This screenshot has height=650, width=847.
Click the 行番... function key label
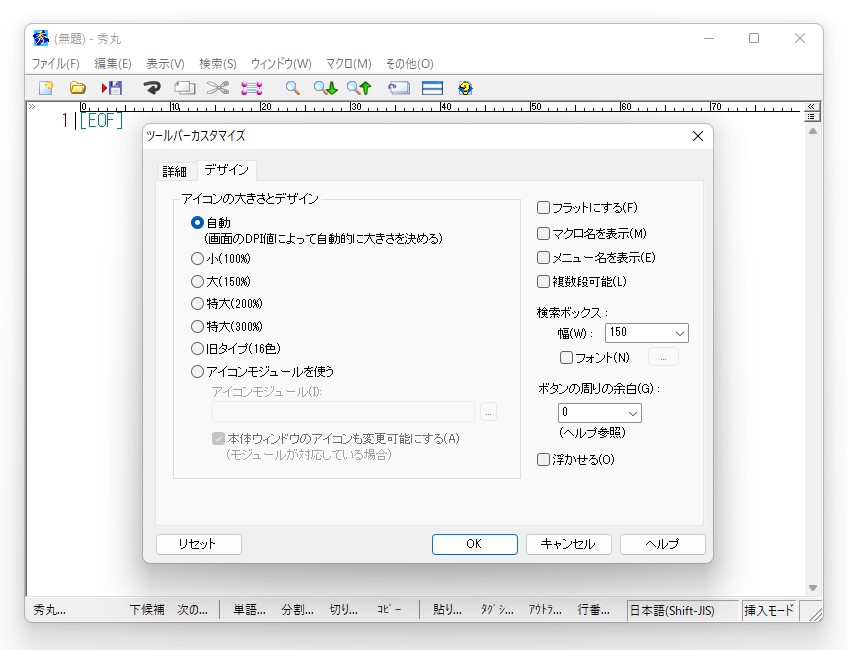coord(594,610)
